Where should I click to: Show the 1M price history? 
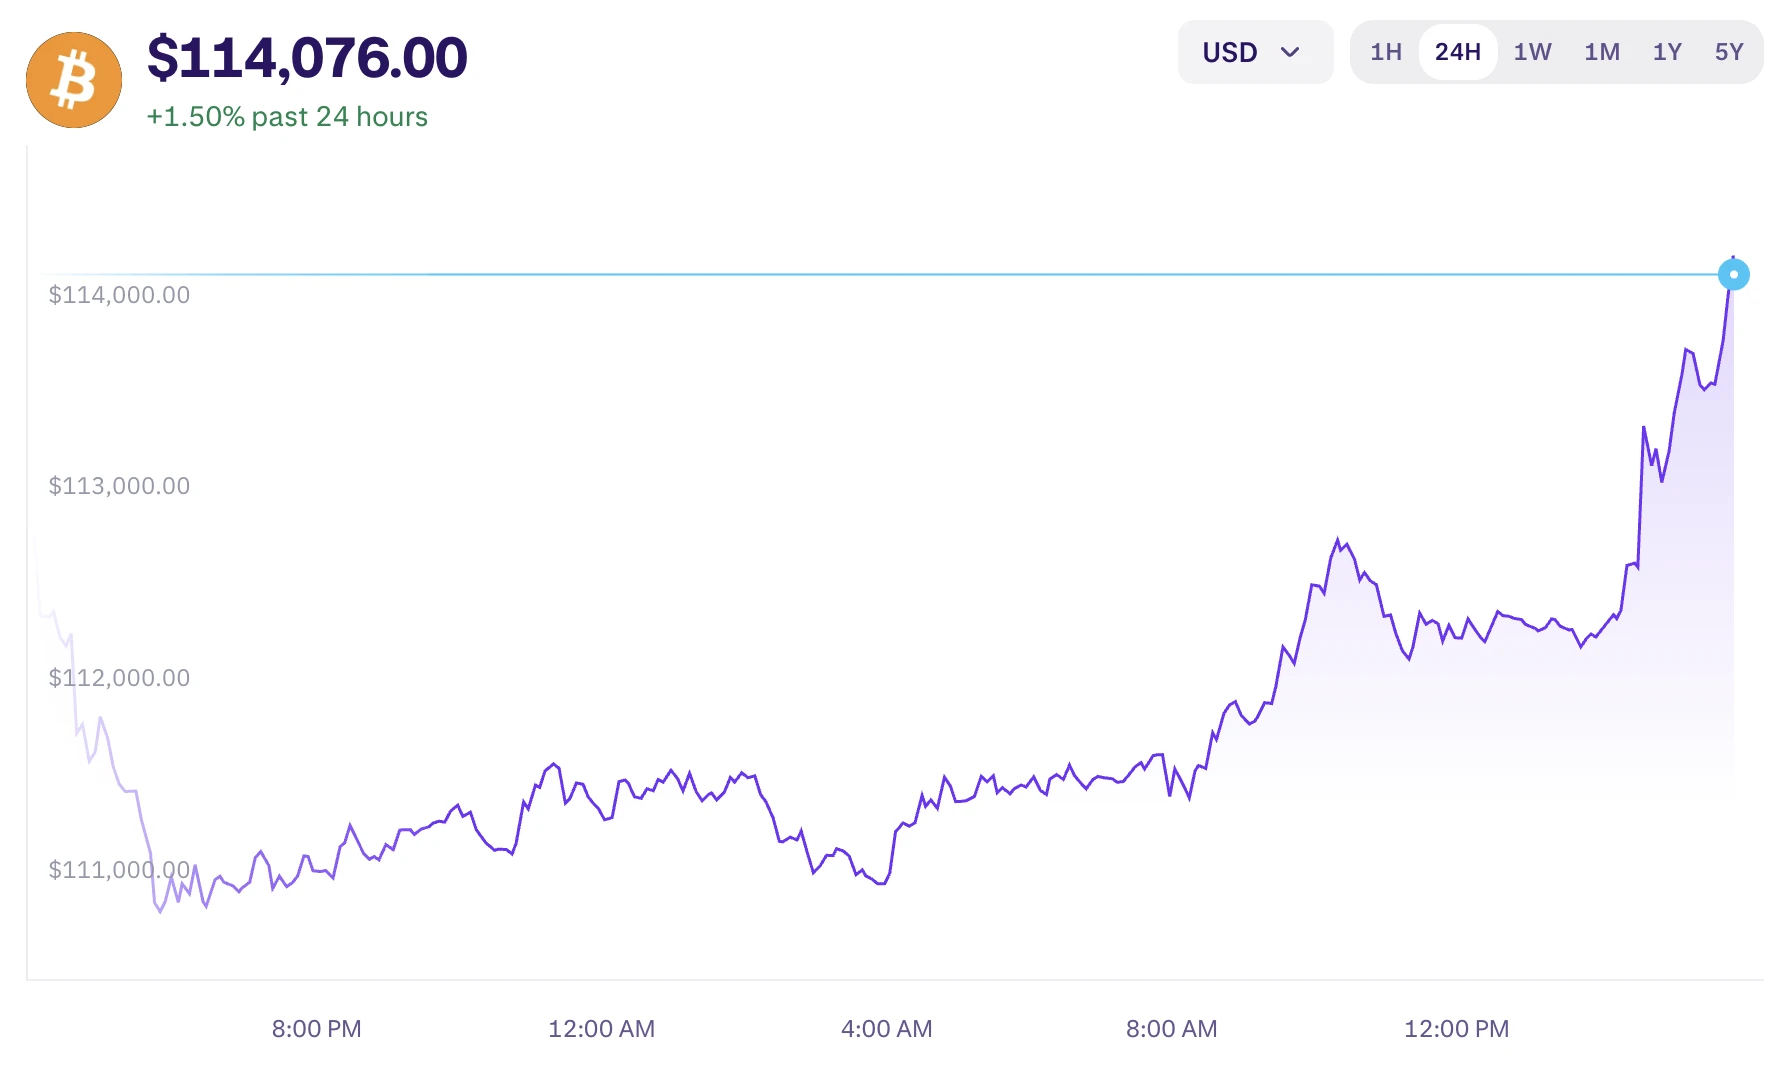point(1602,52)
